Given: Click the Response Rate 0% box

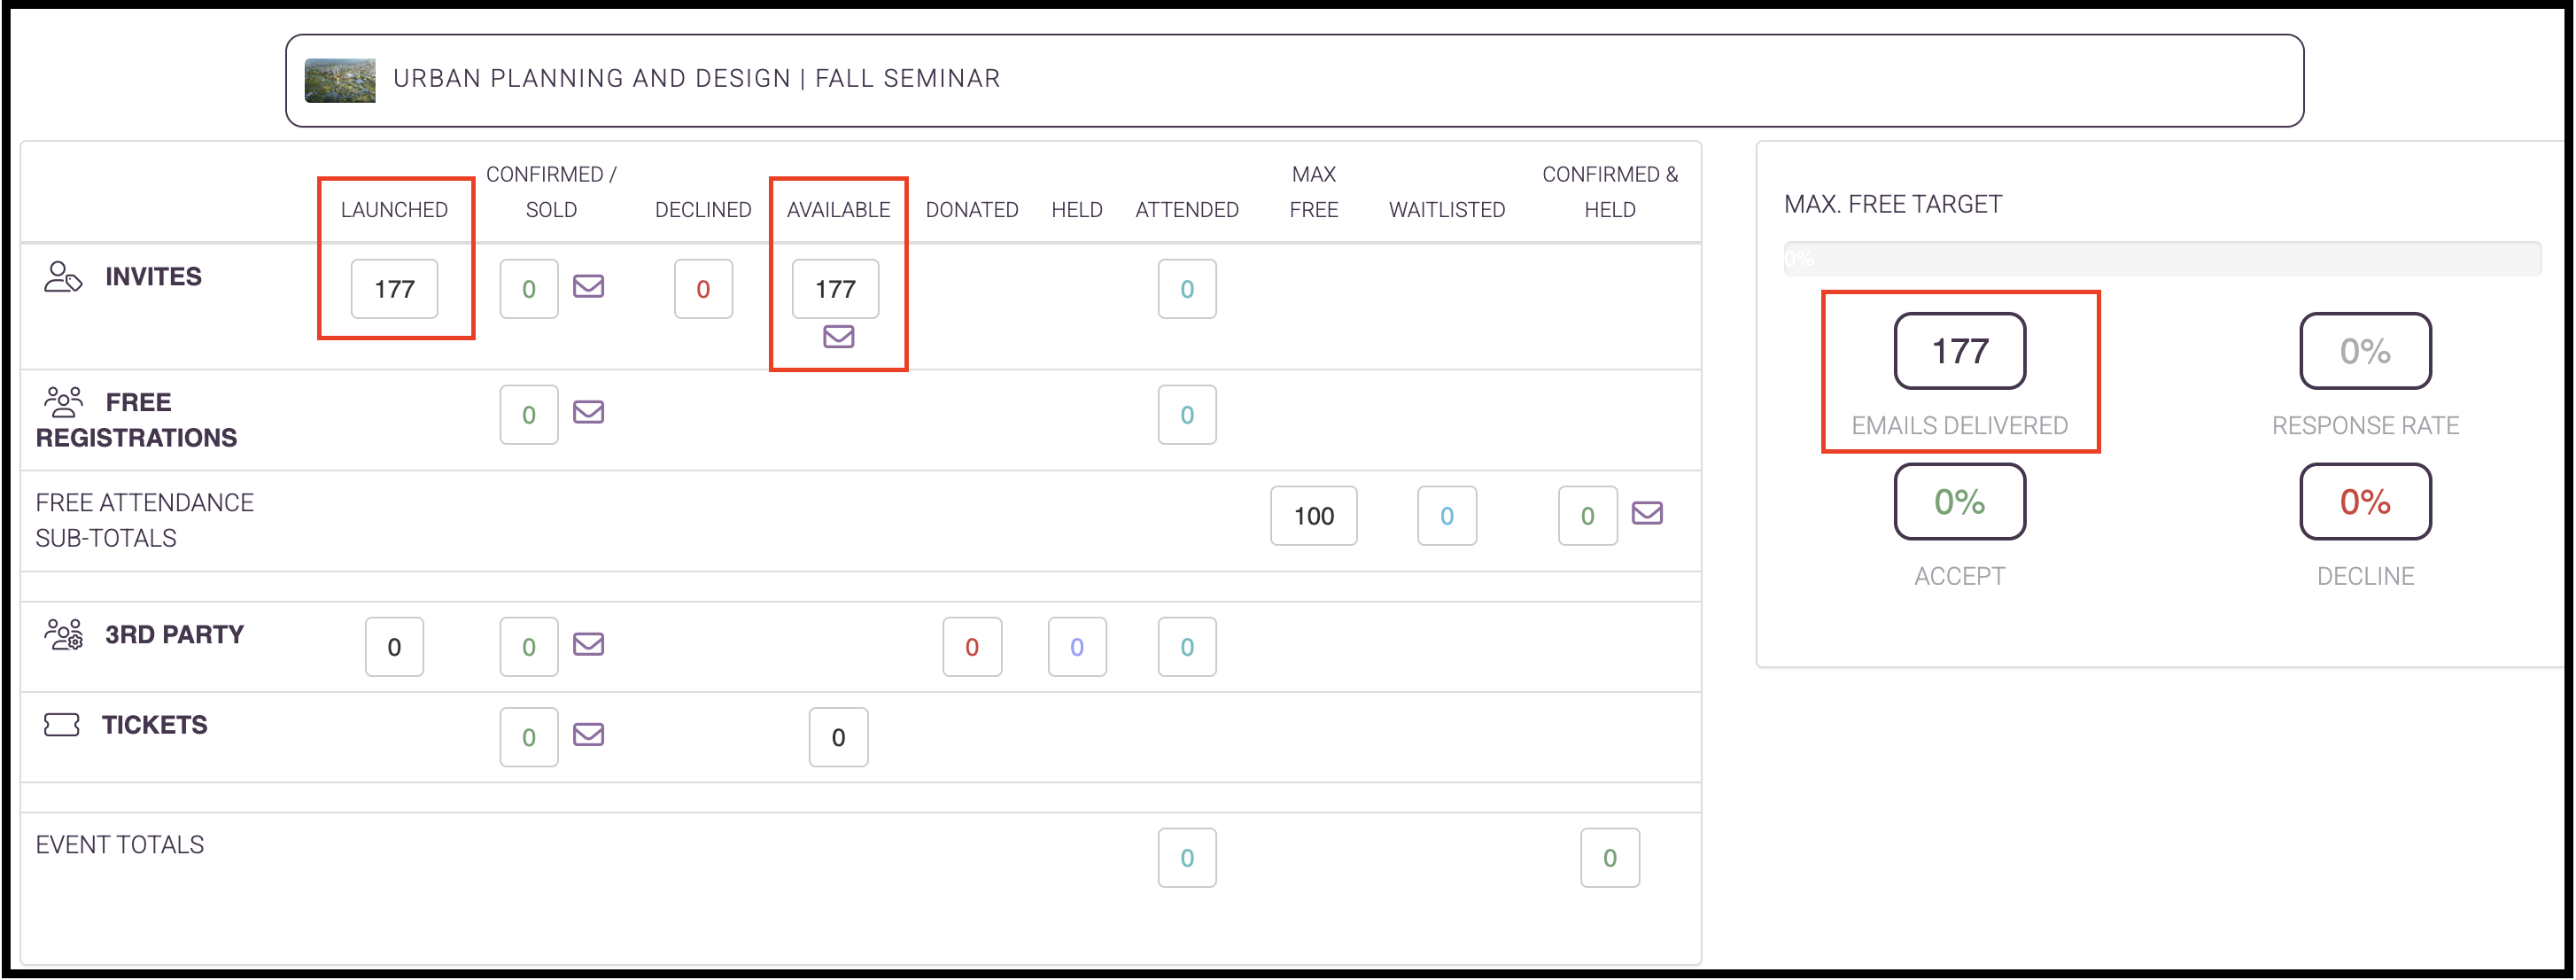Looking at the screenshot, I should point(2365,351).
